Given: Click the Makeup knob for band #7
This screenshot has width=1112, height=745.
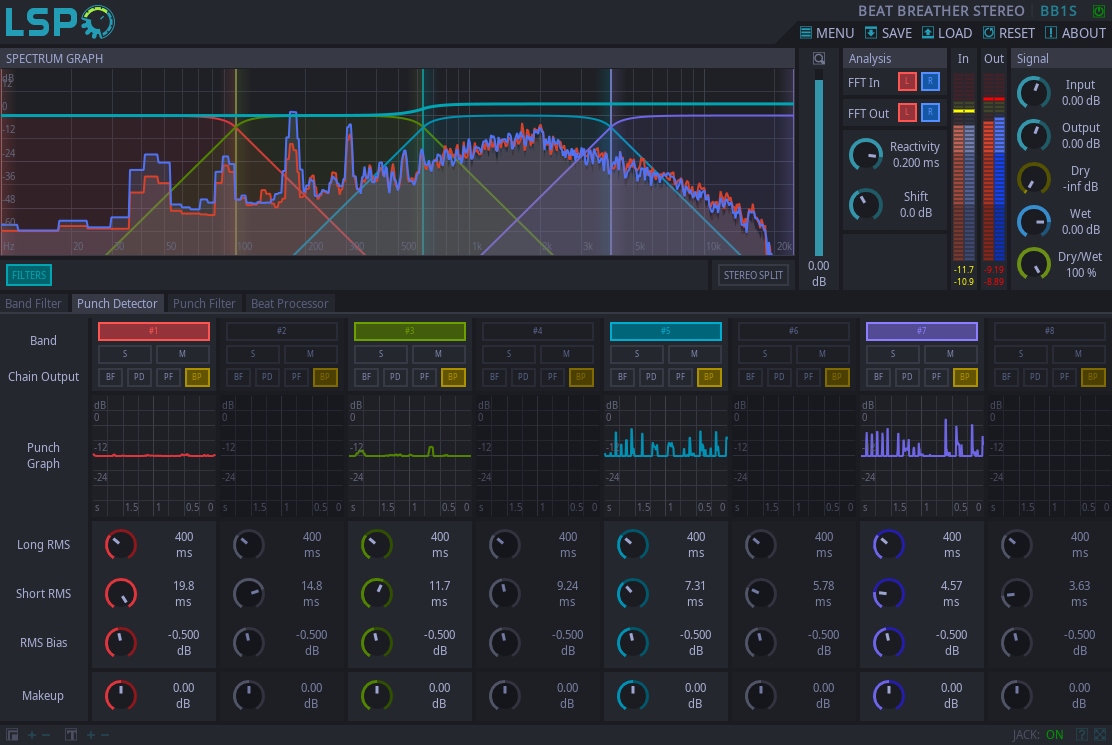Looking at the screenshot, I should pos(889,695).
